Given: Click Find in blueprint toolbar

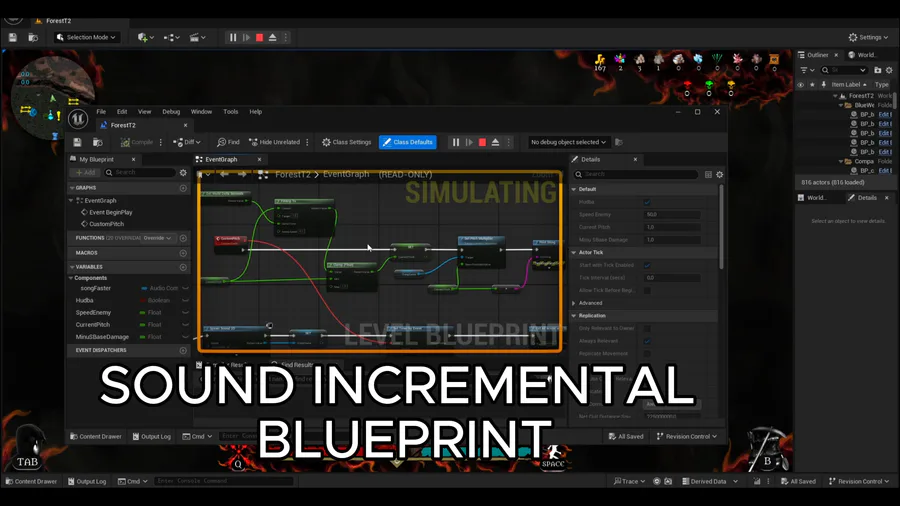Looking at the screenshot, I should [228, 142].
